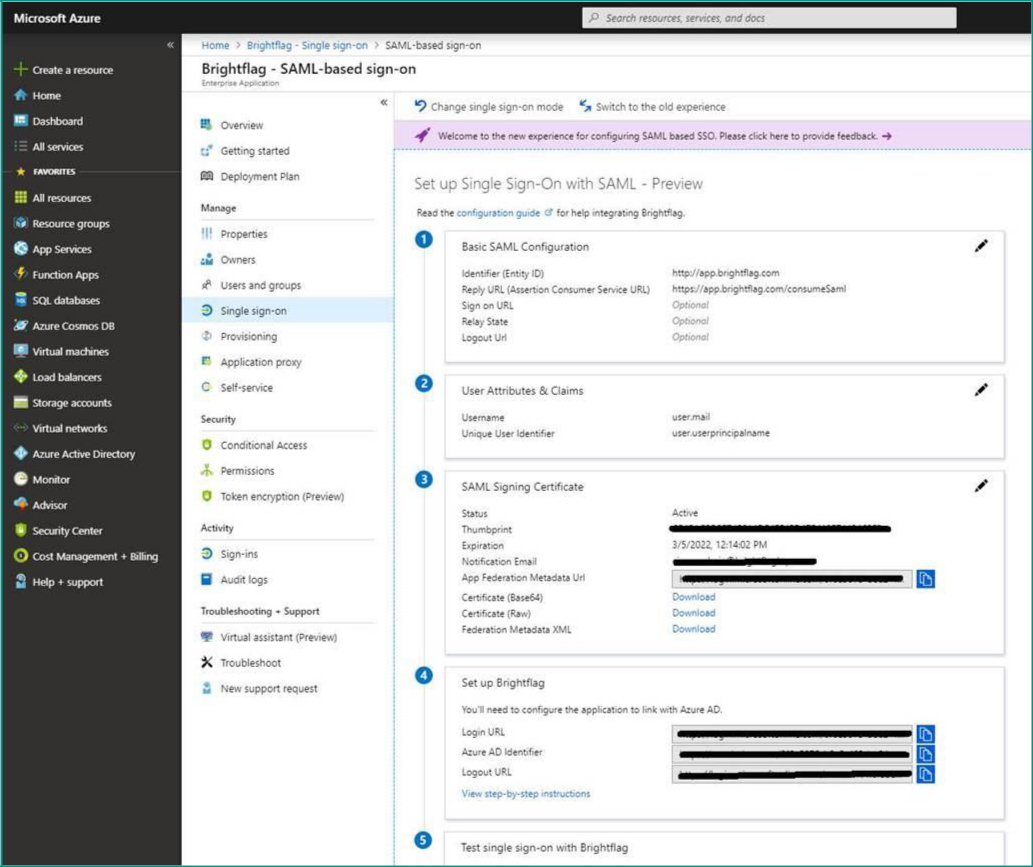This screenshot has height=867, width=1033.
Task: Click the All services list icon
Action: [20, 146]
